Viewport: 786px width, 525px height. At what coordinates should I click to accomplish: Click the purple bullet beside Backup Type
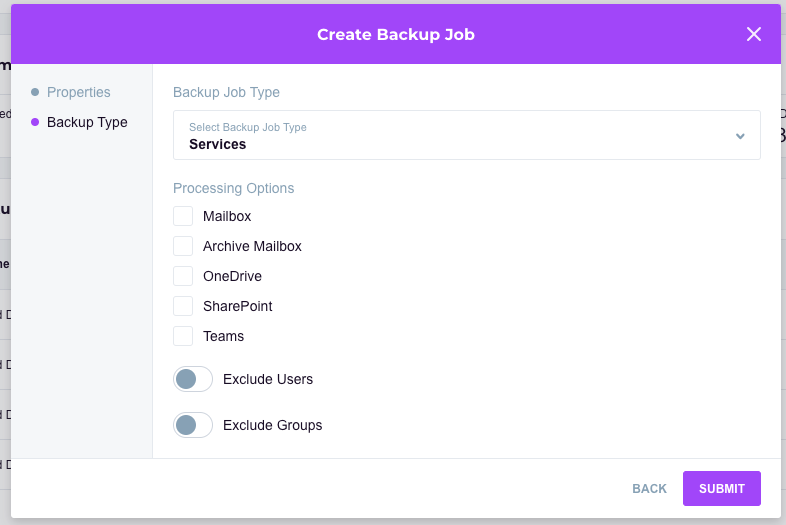[35, 122]
